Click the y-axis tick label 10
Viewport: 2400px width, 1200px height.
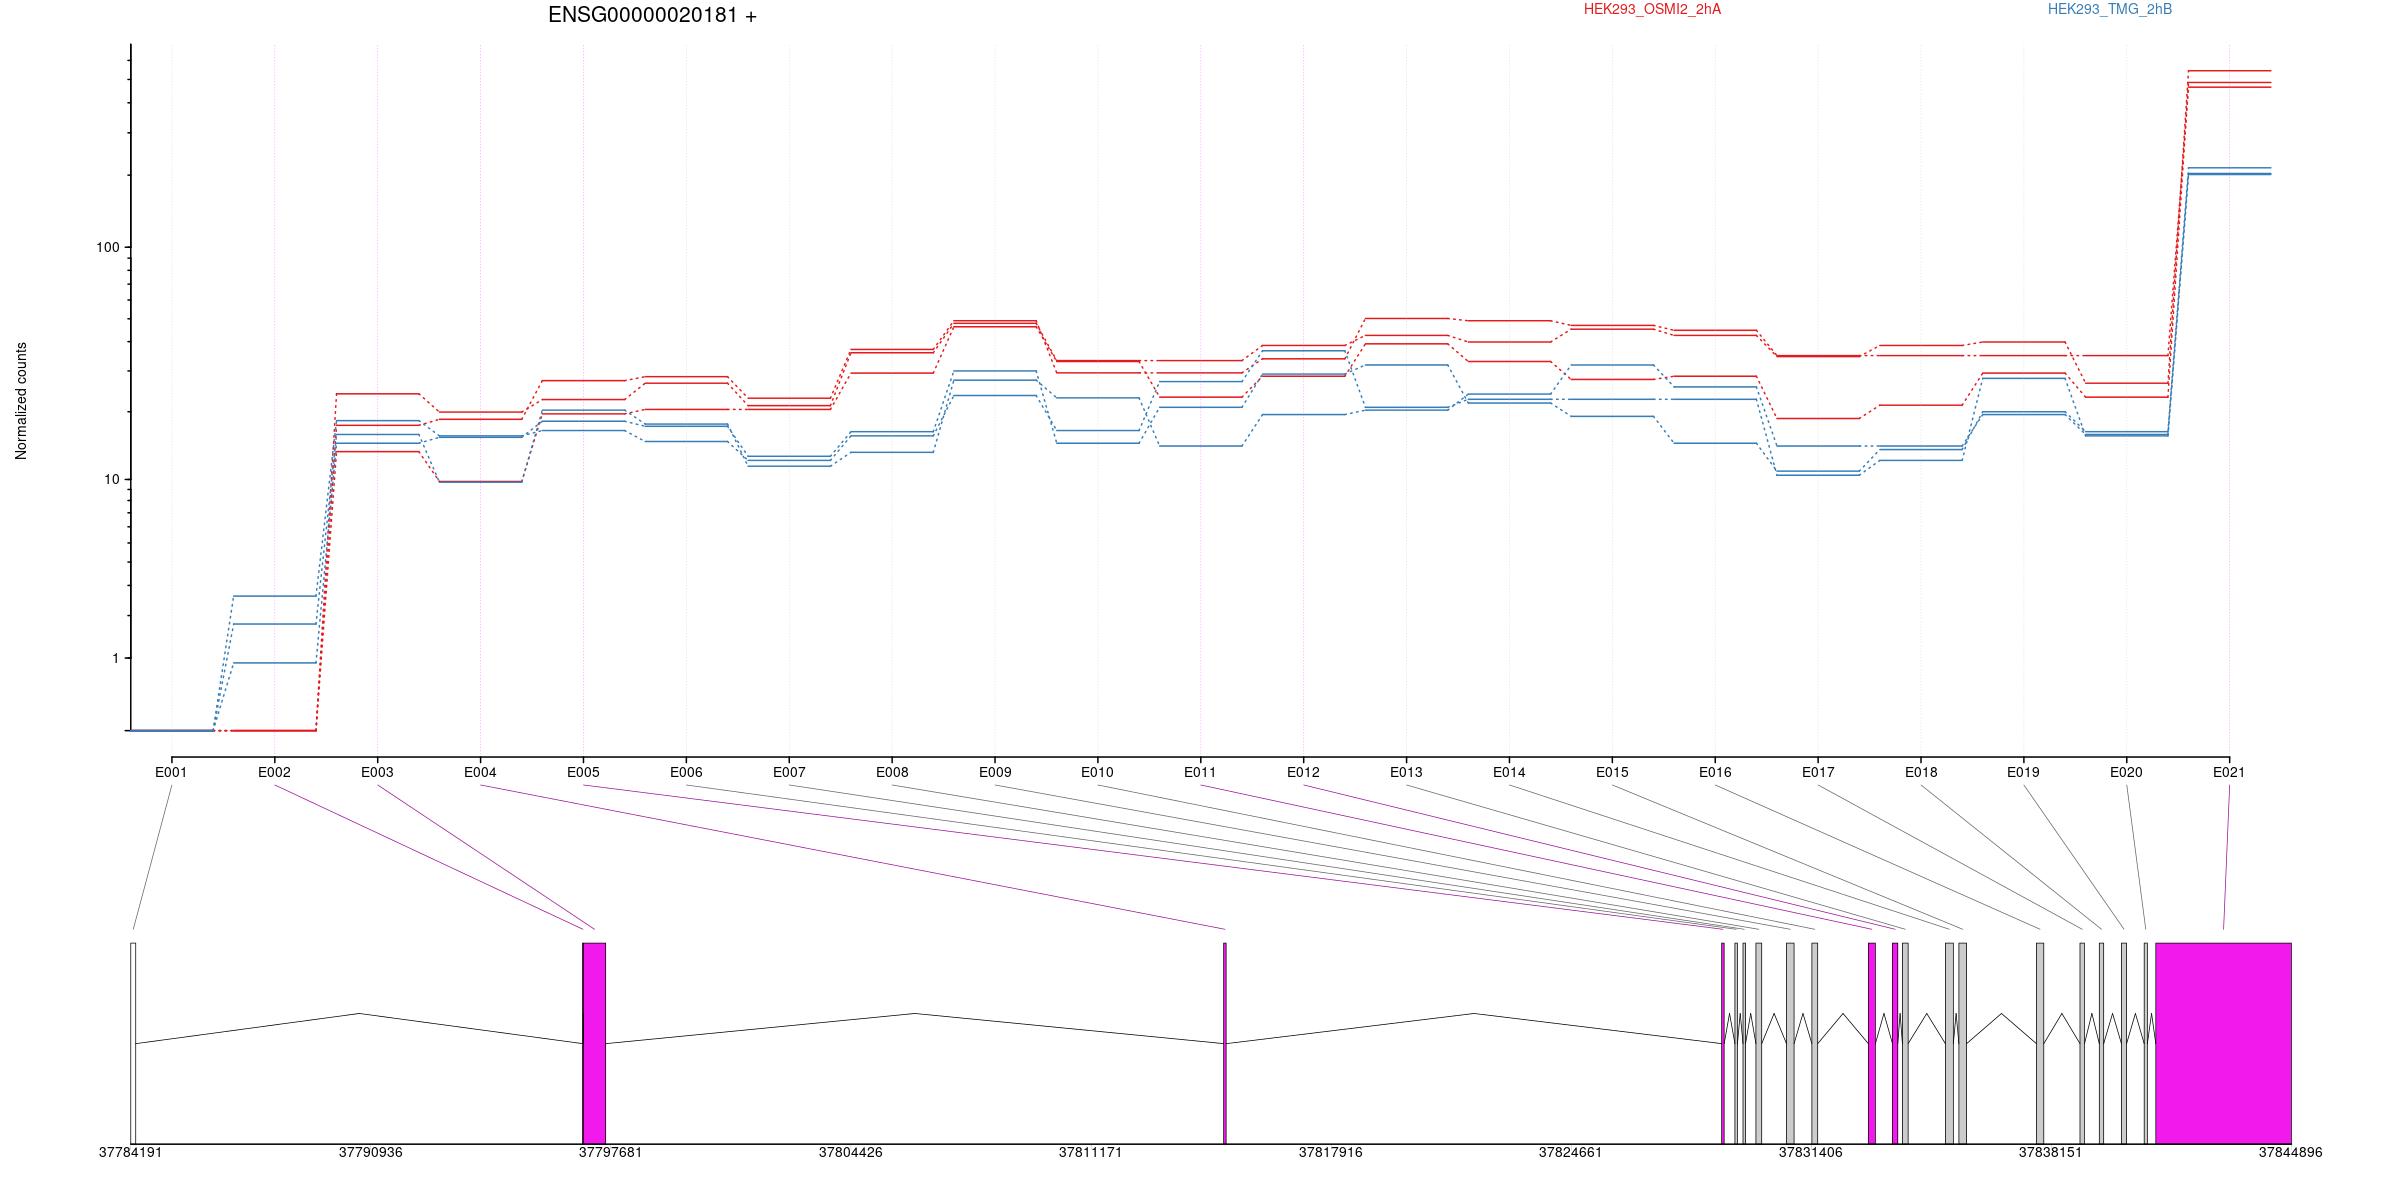pos(111,480)
